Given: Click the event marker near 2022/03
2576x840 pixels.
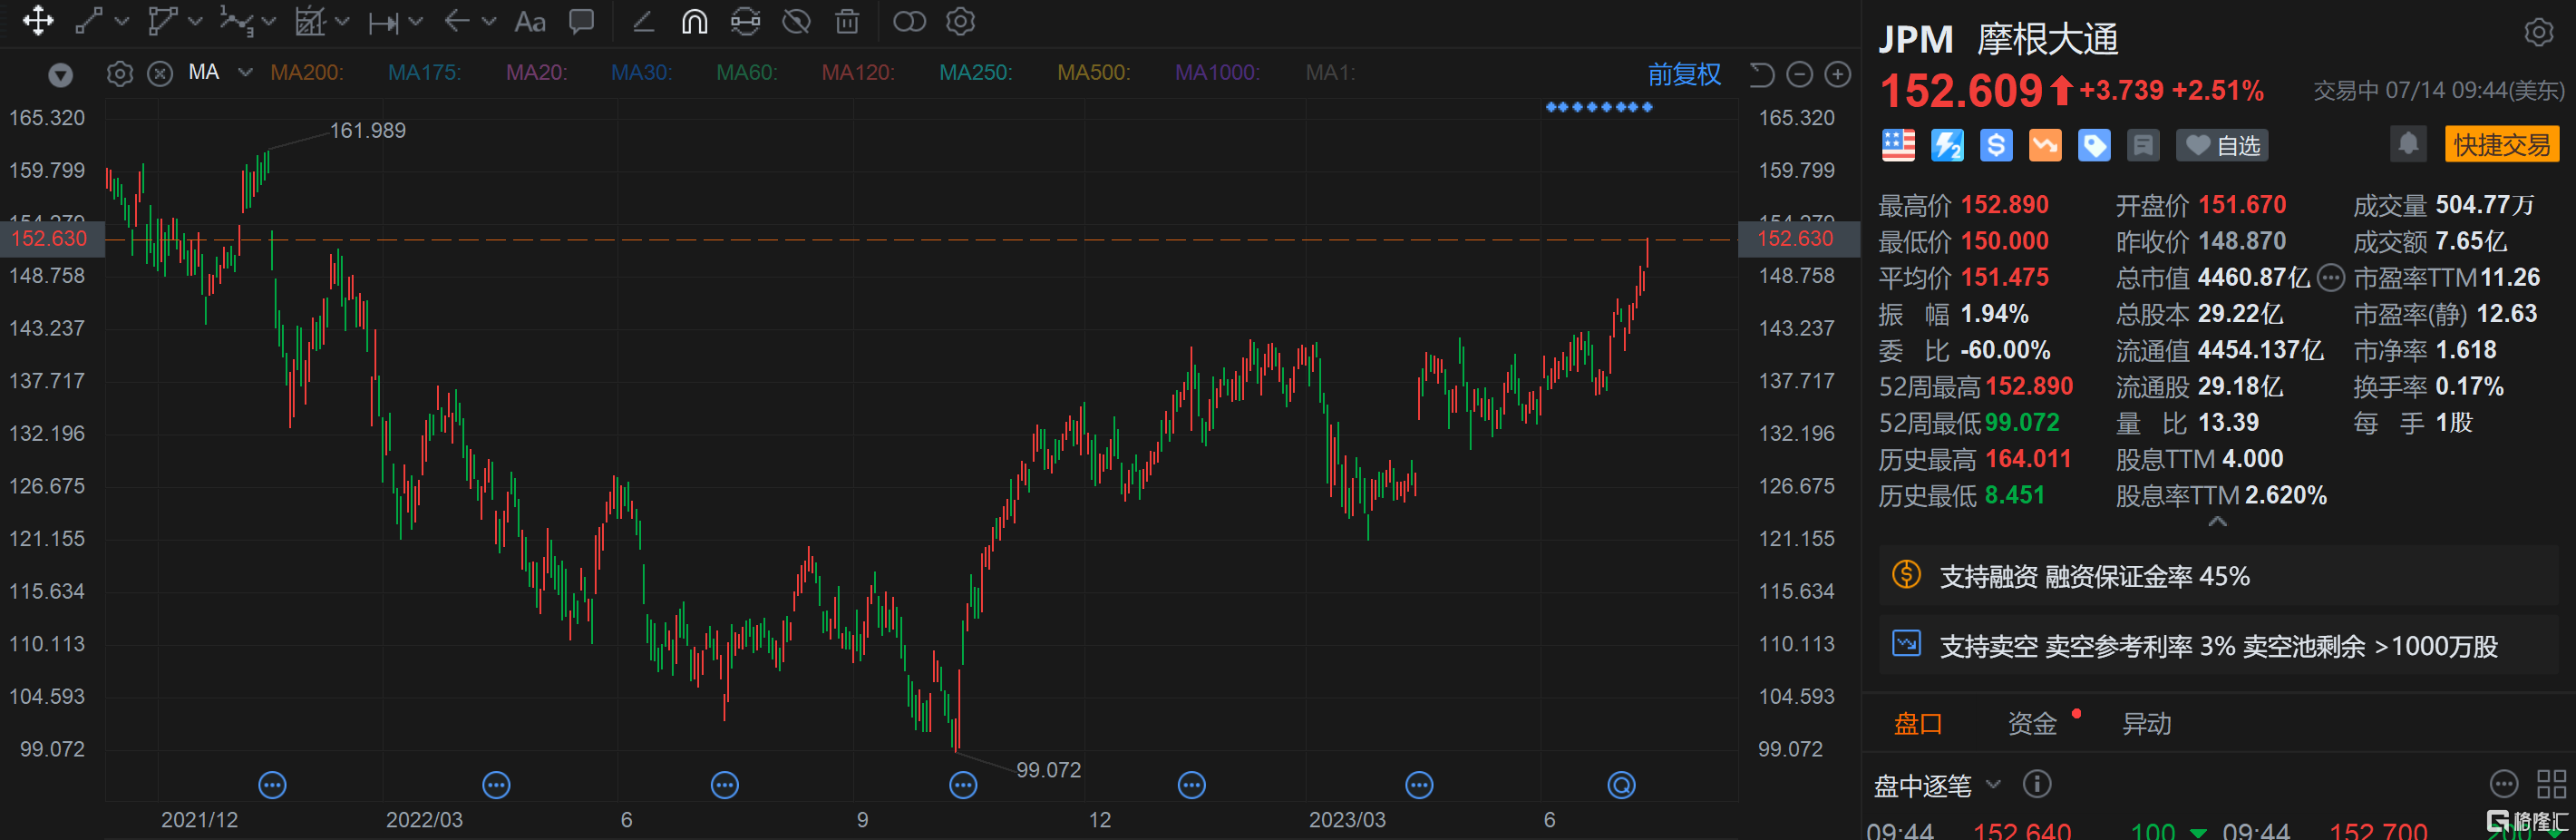Looking at the screenshot, I should point(496,785).
